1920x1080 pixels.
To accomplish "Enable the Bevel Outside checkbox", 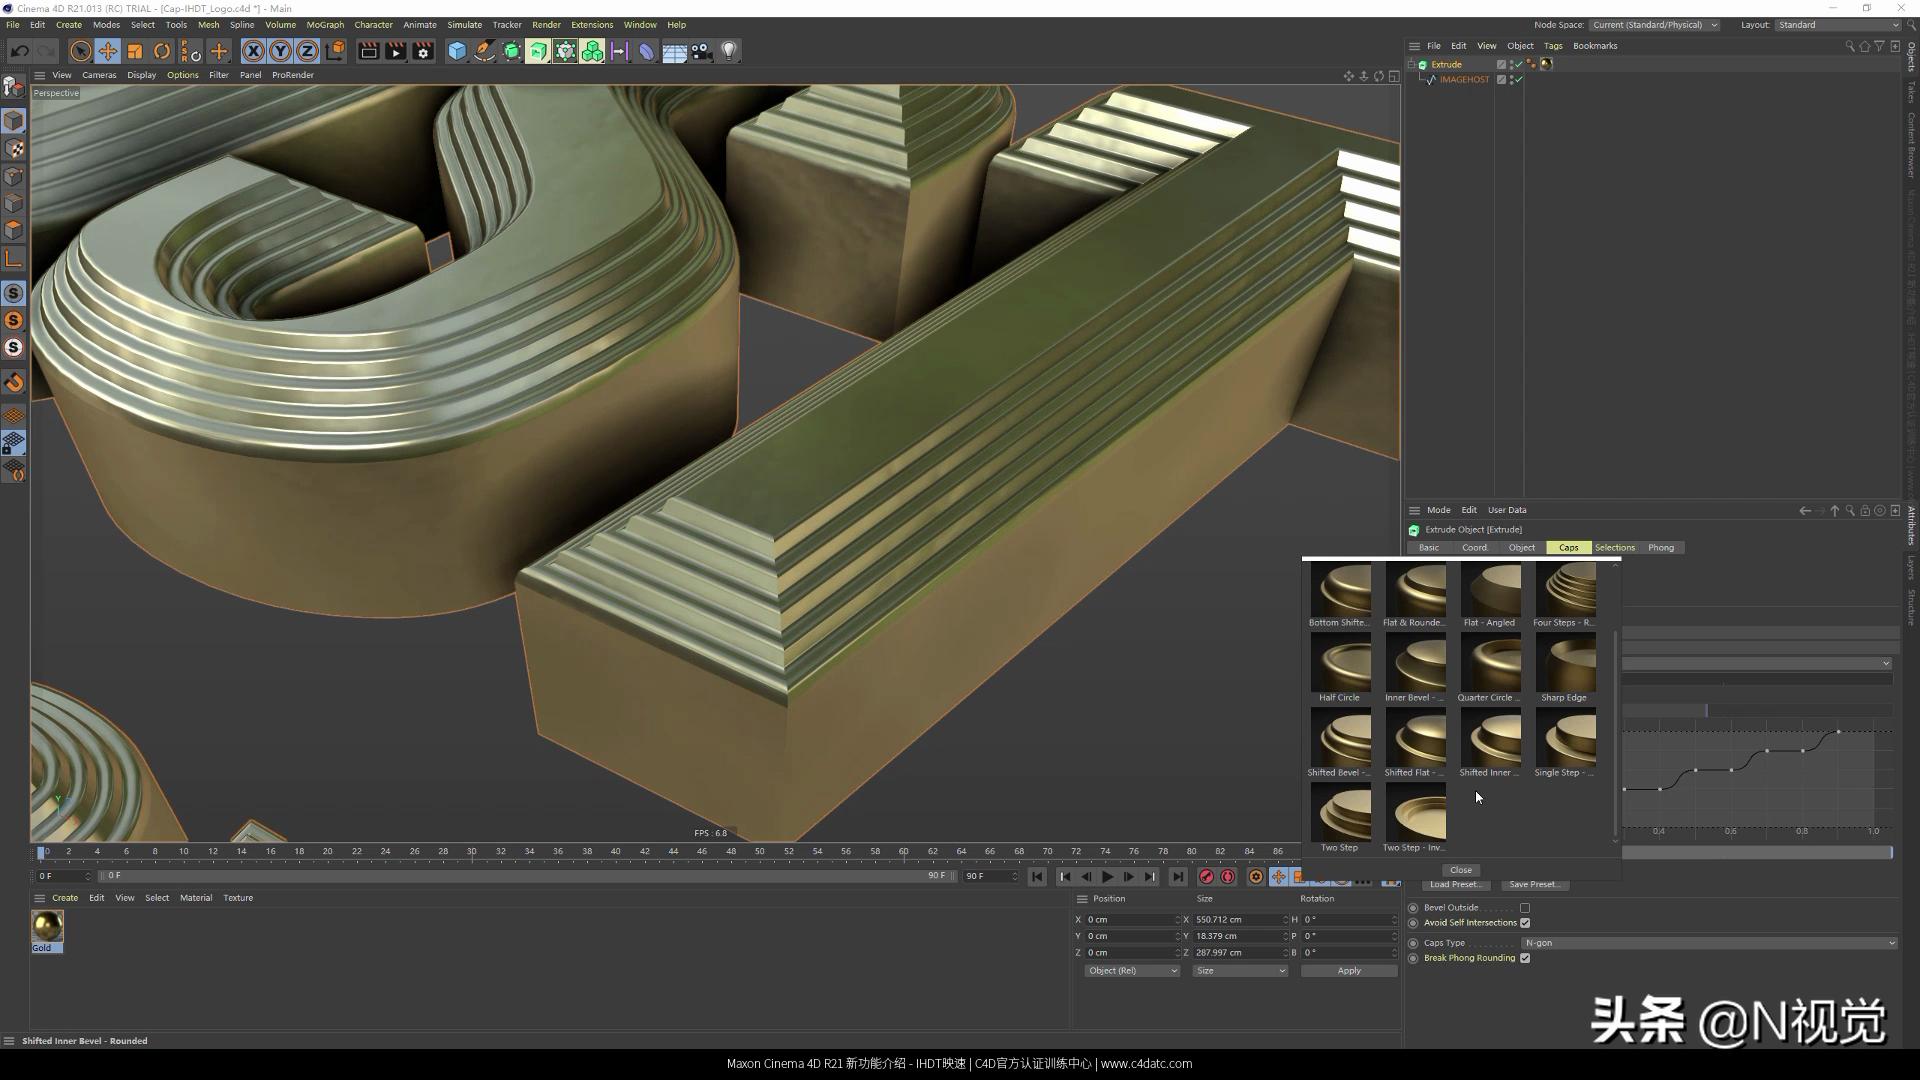I will 1525,908.
